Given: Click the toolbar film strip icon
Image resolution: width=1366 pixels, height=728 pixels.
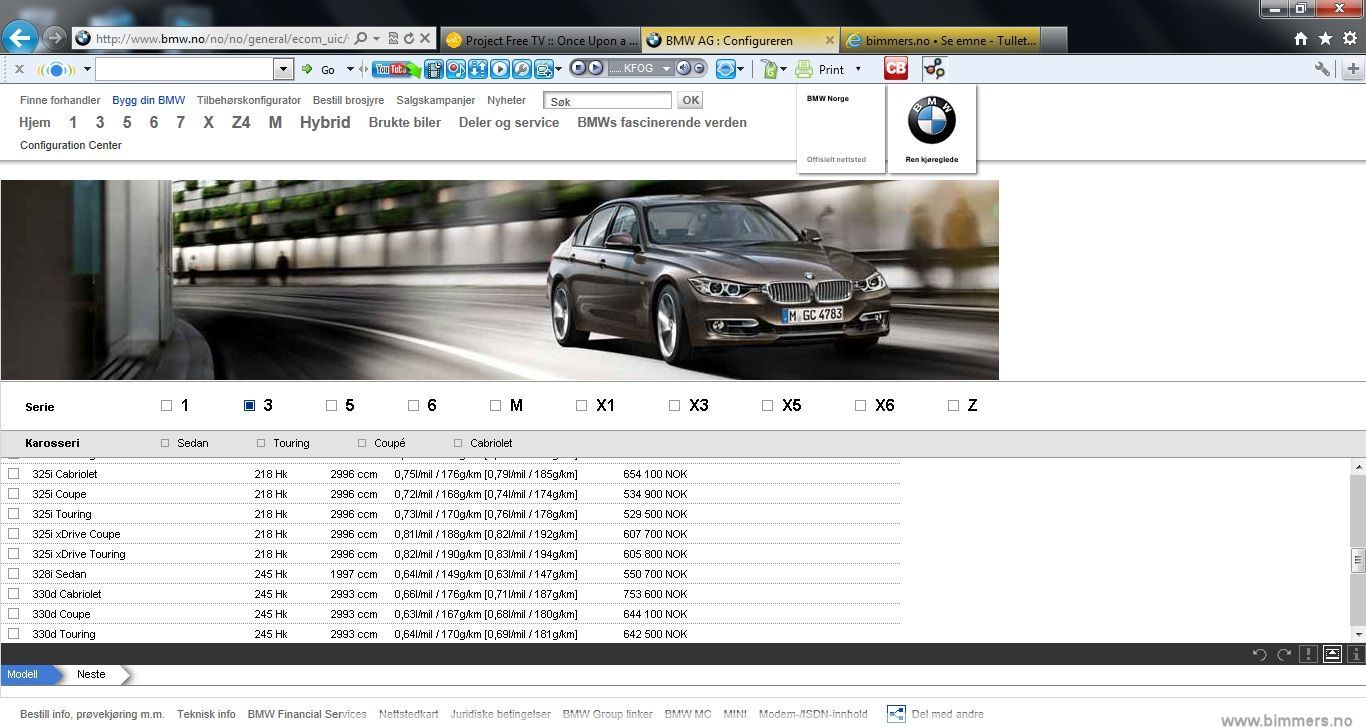Looking at the screenshot, I should [x=433, y=69].
